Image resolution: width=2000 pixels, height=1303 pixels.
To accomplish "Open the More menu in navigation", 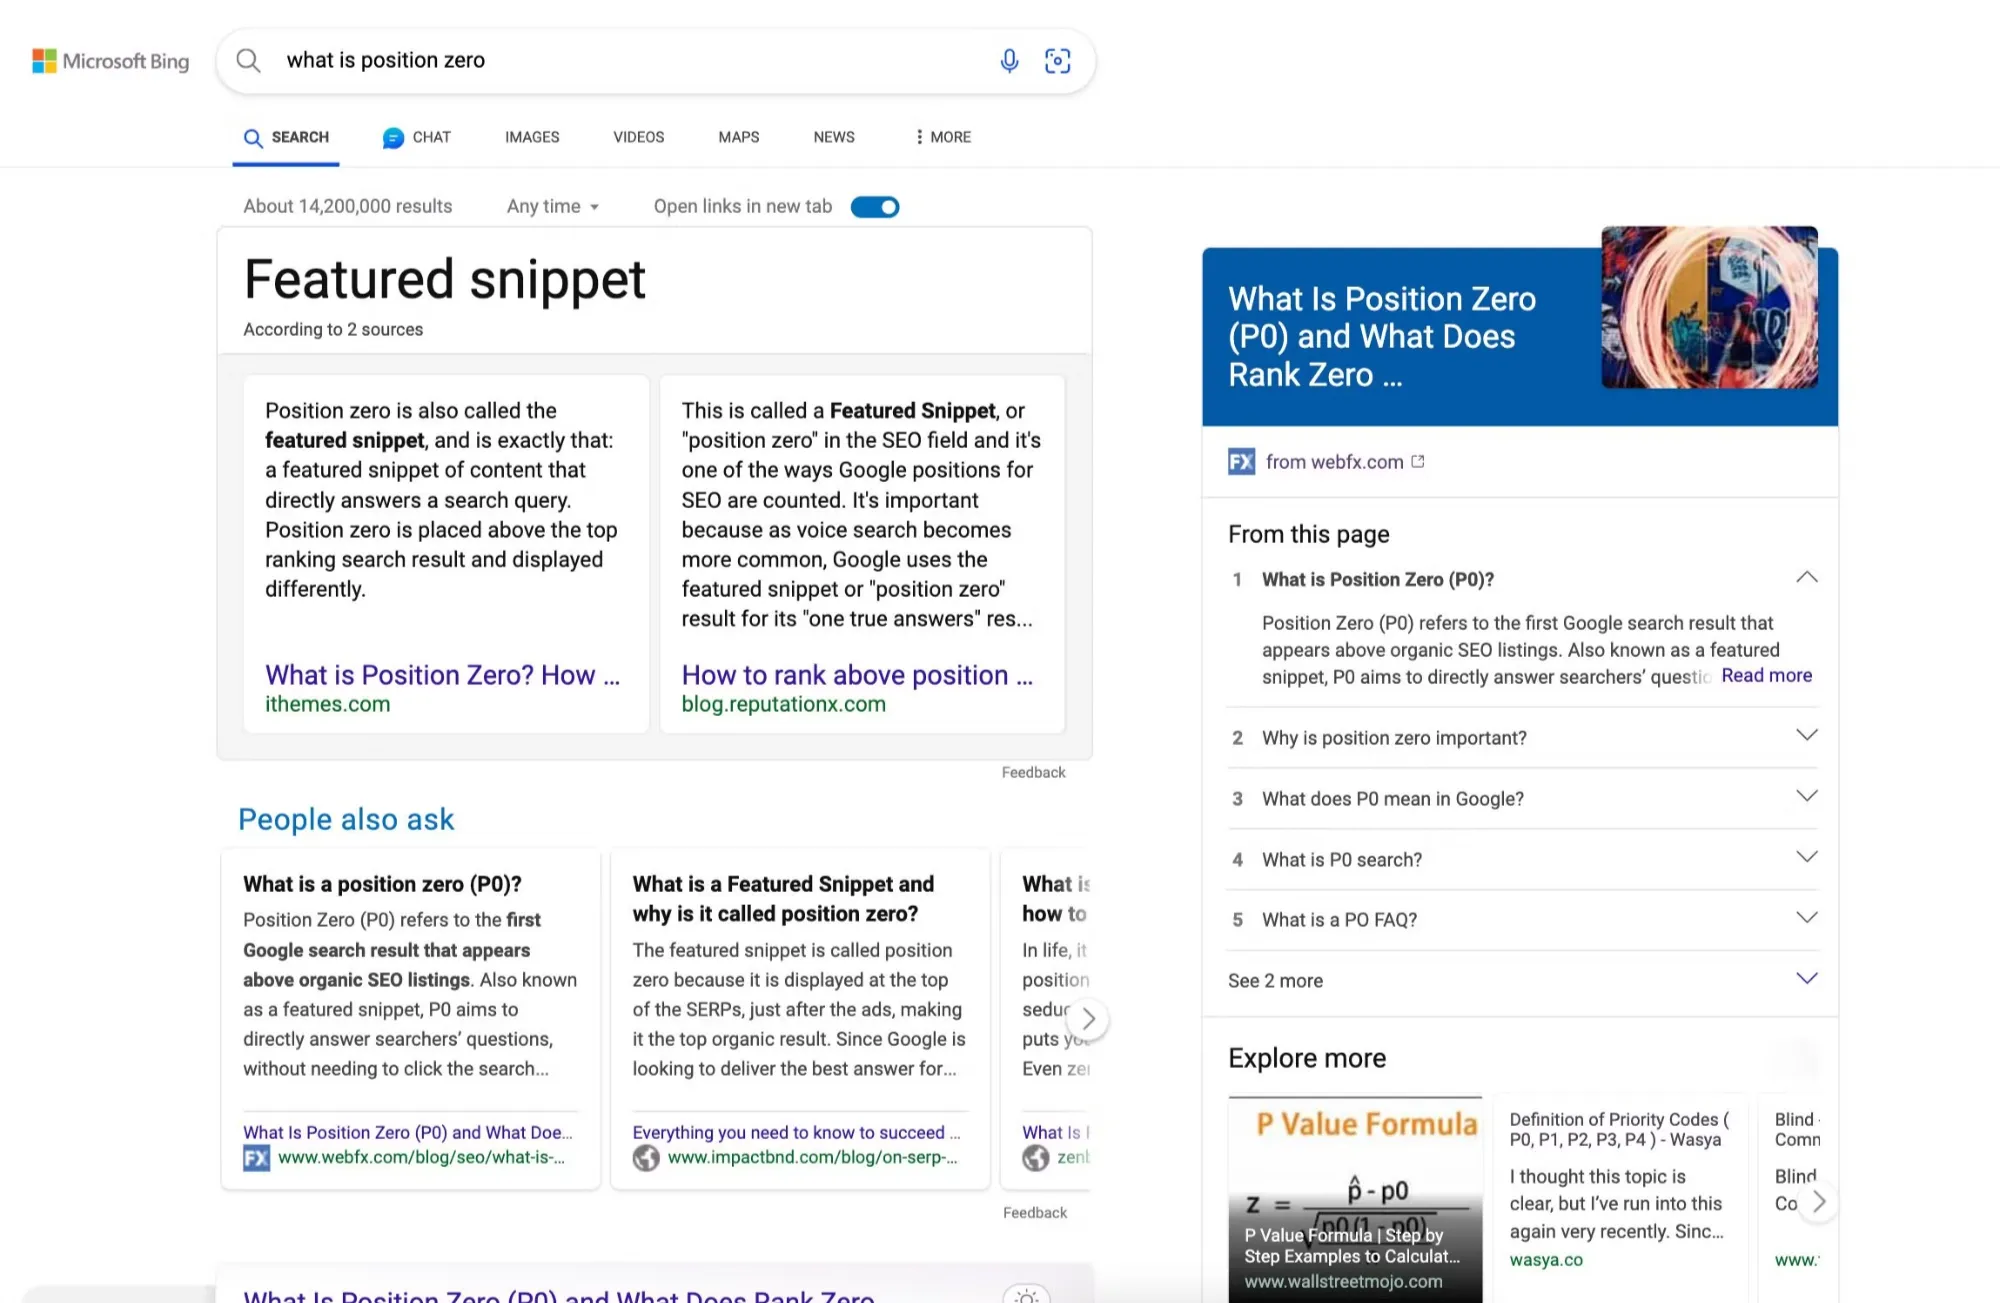I will click(943, 137).
